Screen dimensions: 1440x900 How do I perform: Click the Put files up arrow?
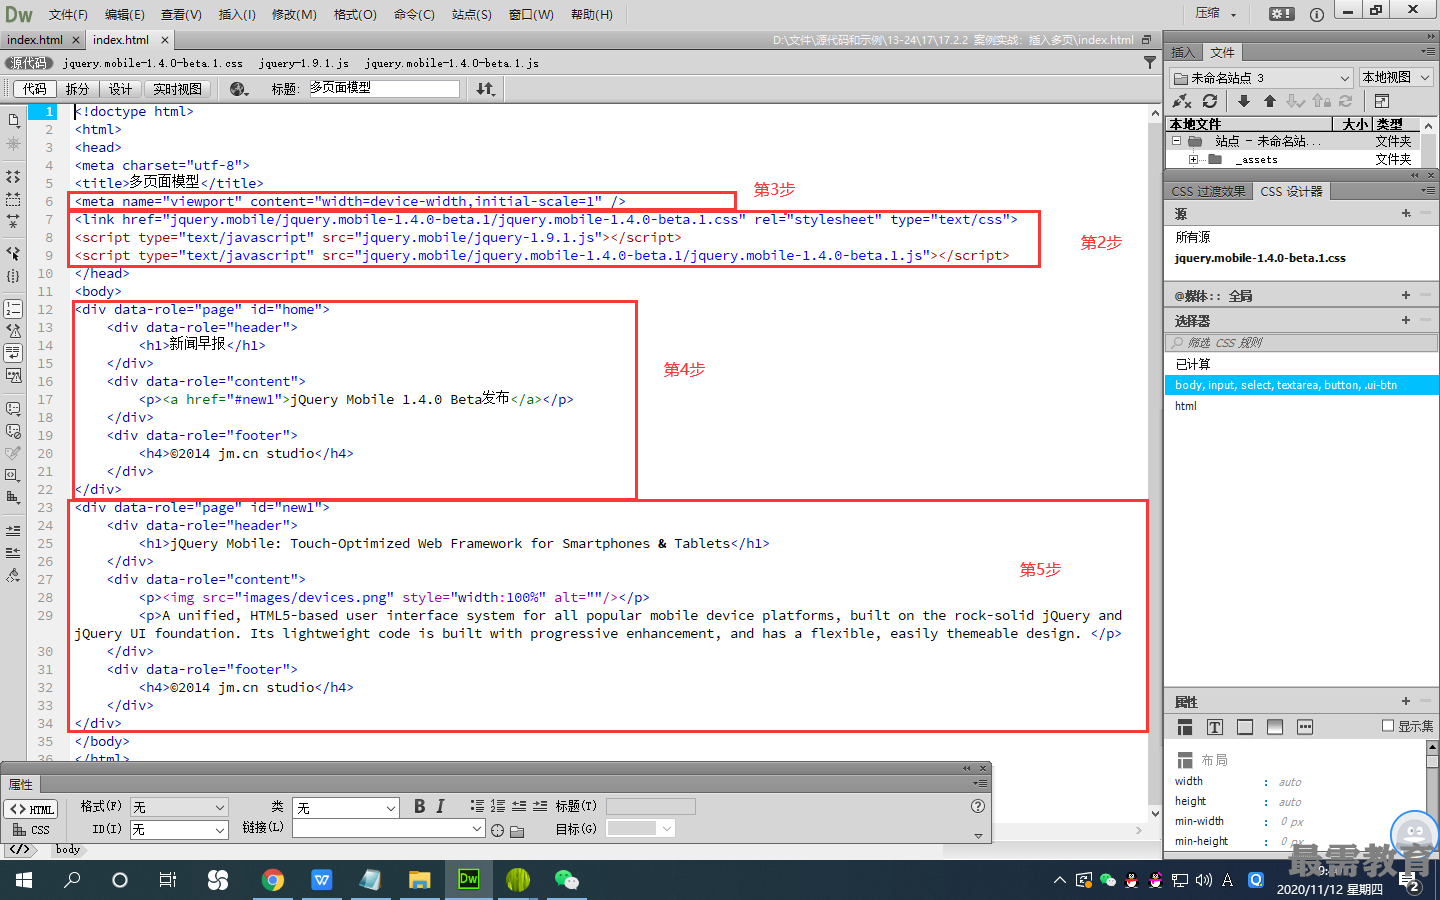pyautogui.click(x=1269, y=101)
